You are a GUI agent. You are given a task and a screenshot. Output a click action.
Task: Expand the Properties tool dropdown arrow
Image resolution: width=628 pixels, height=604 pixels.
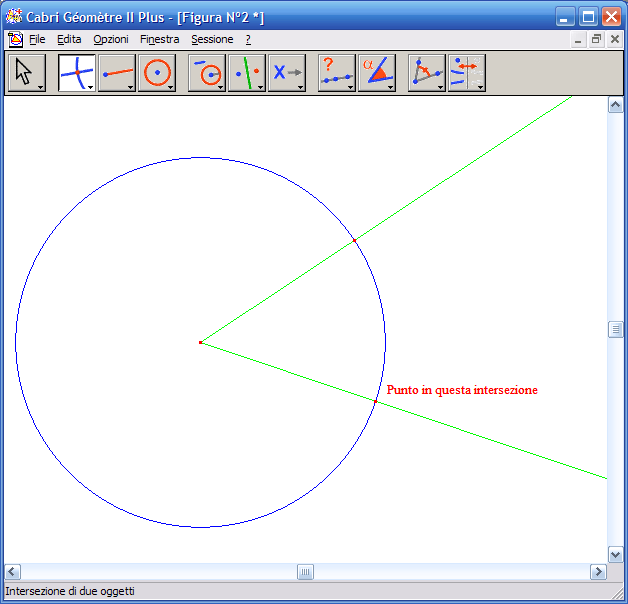tap(350, 87)
